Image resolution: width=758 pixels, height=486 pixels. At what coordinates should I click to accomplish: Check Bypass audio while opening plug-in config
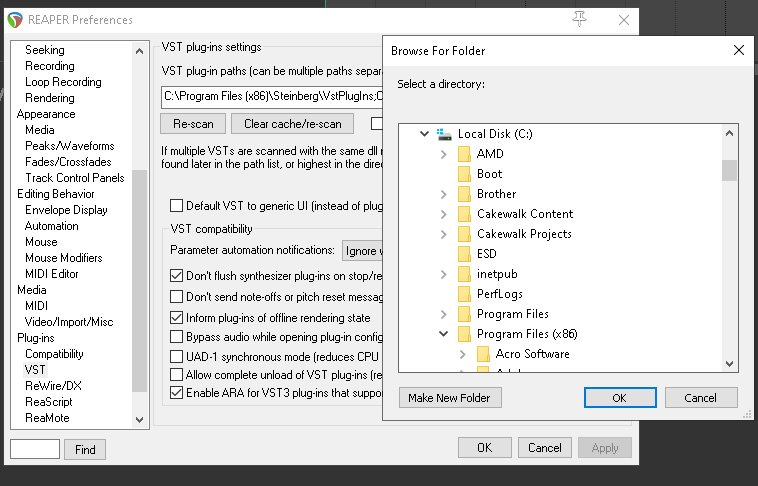pyautogui.click(x=176, y=337)
